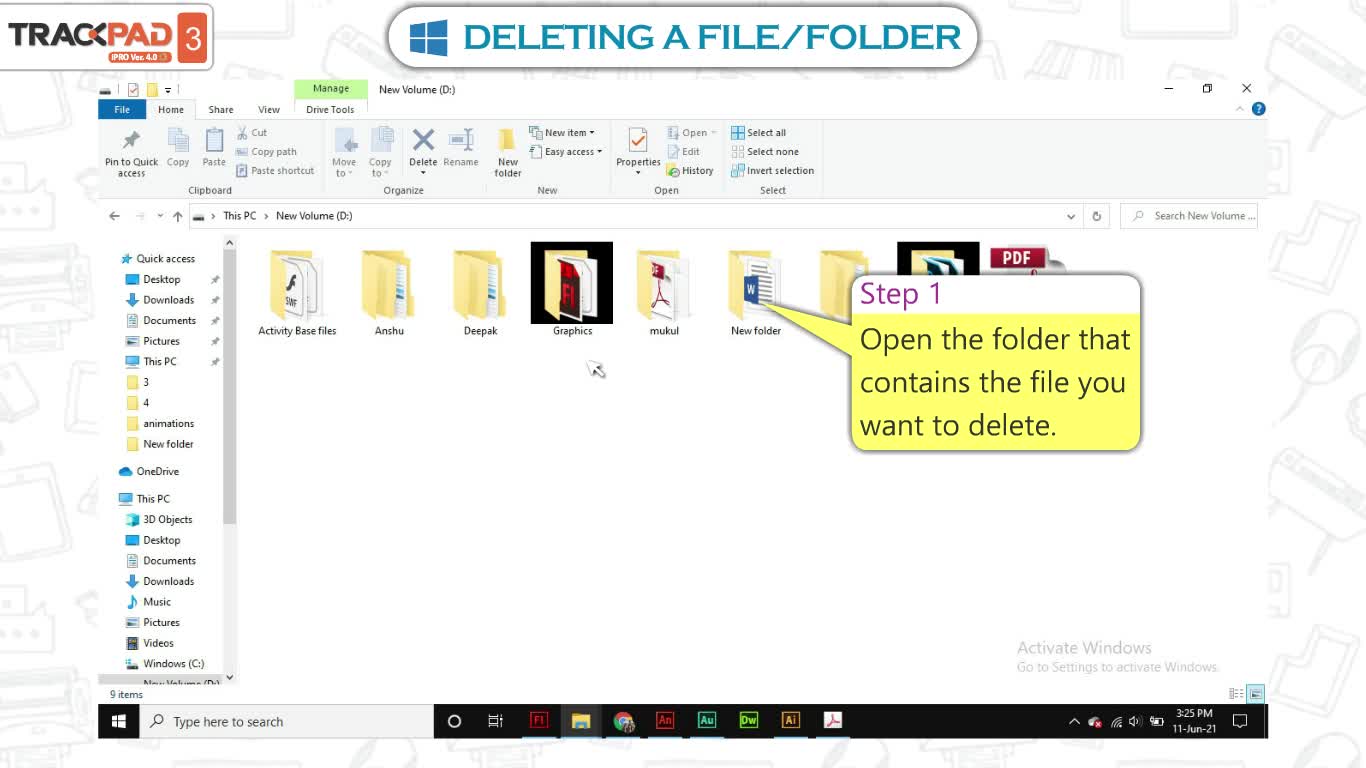This screenshot has width=1366, height=768.
Task: Click This PC in the breadcrumb path
Action: click(x=239, y=216)
